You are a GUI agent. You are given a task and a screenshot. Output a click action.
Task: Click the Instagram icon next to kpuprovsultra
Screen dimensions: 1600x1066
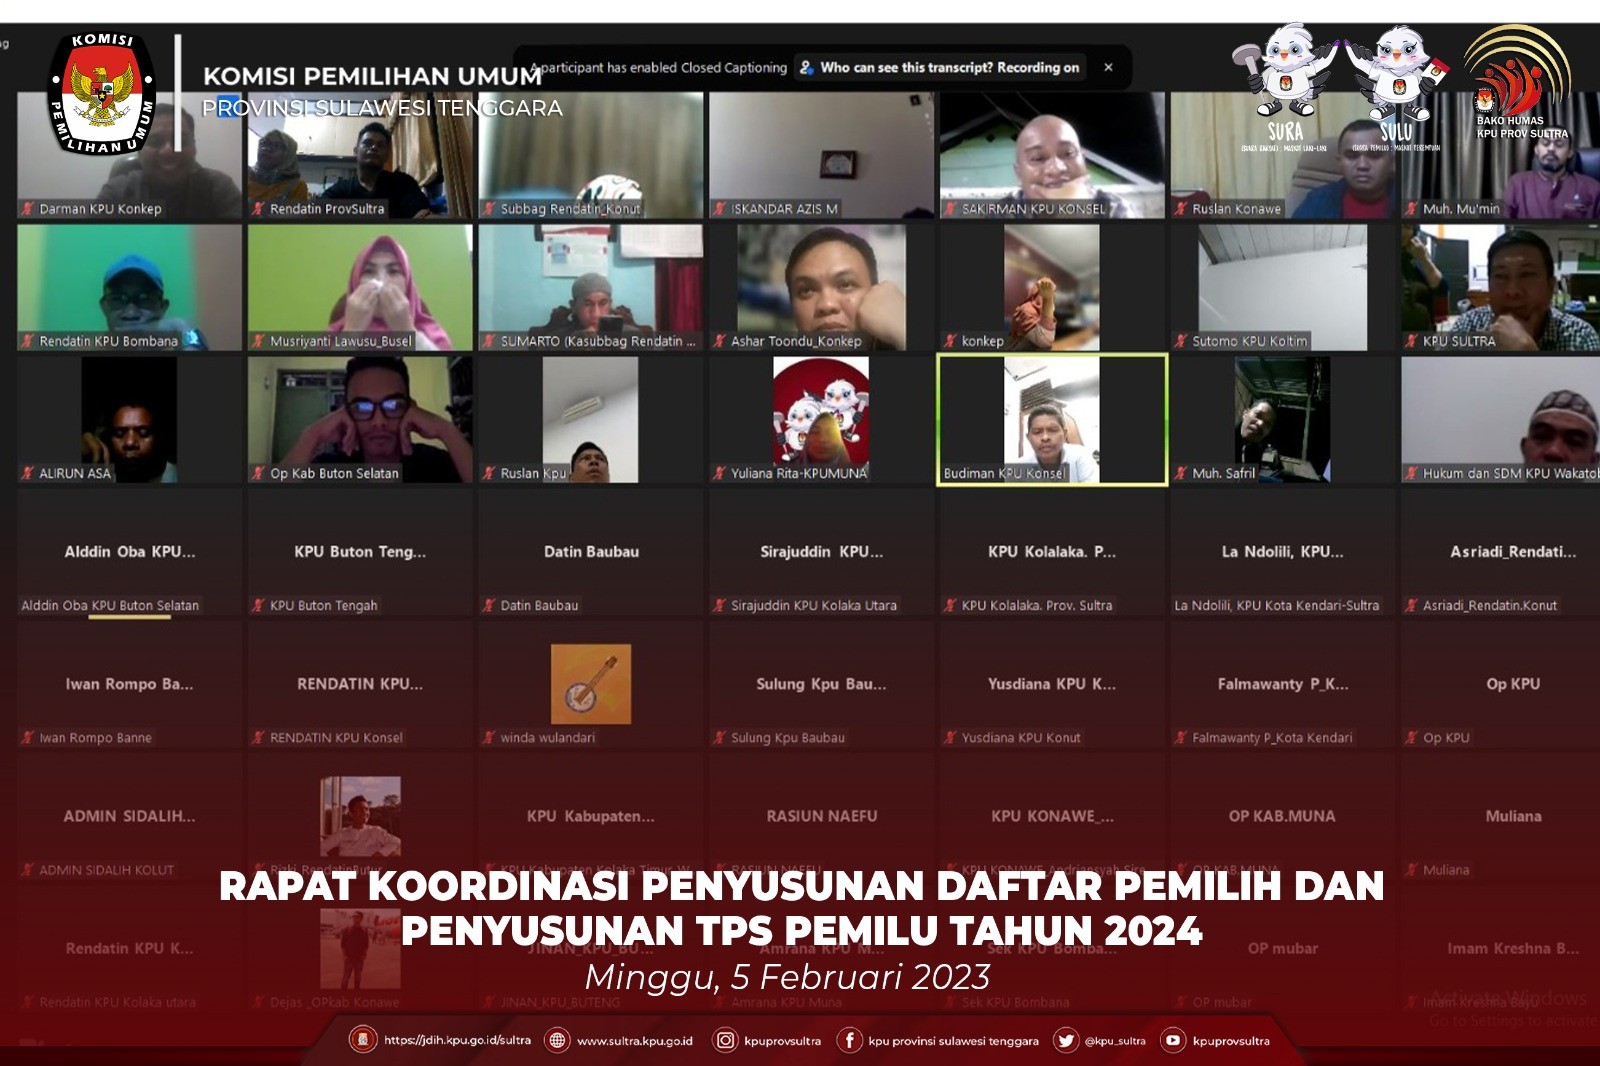tap(725, 1040)
